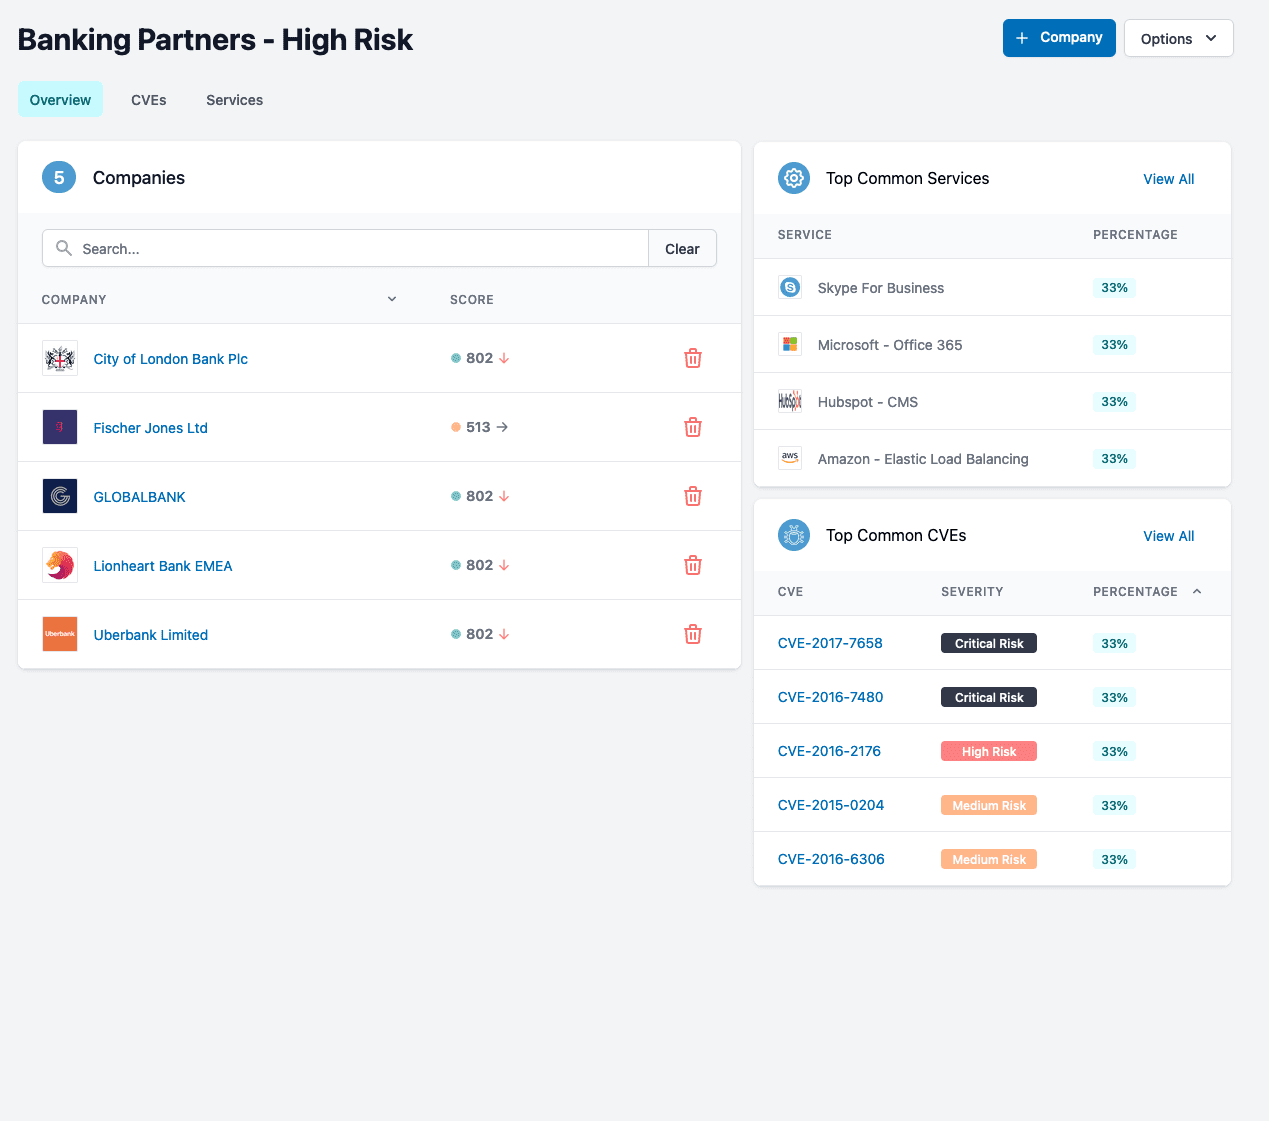Screen dimensions: 1269x1121
Task: Add a new Company button
Action: tap(1059, 38)
